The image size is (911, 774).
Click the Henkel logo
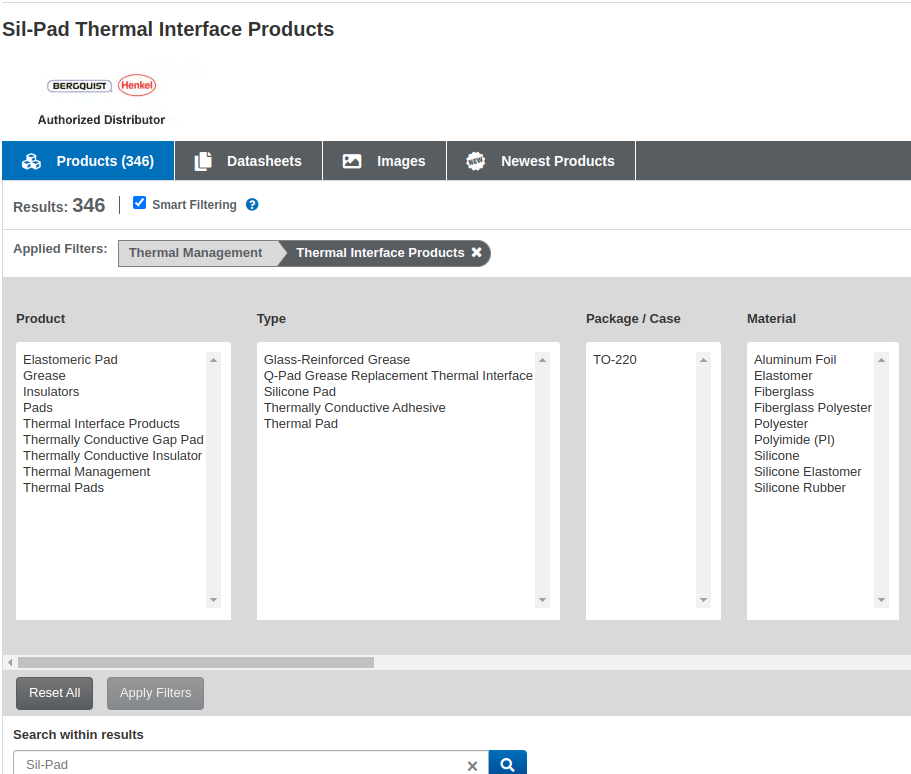137,85
